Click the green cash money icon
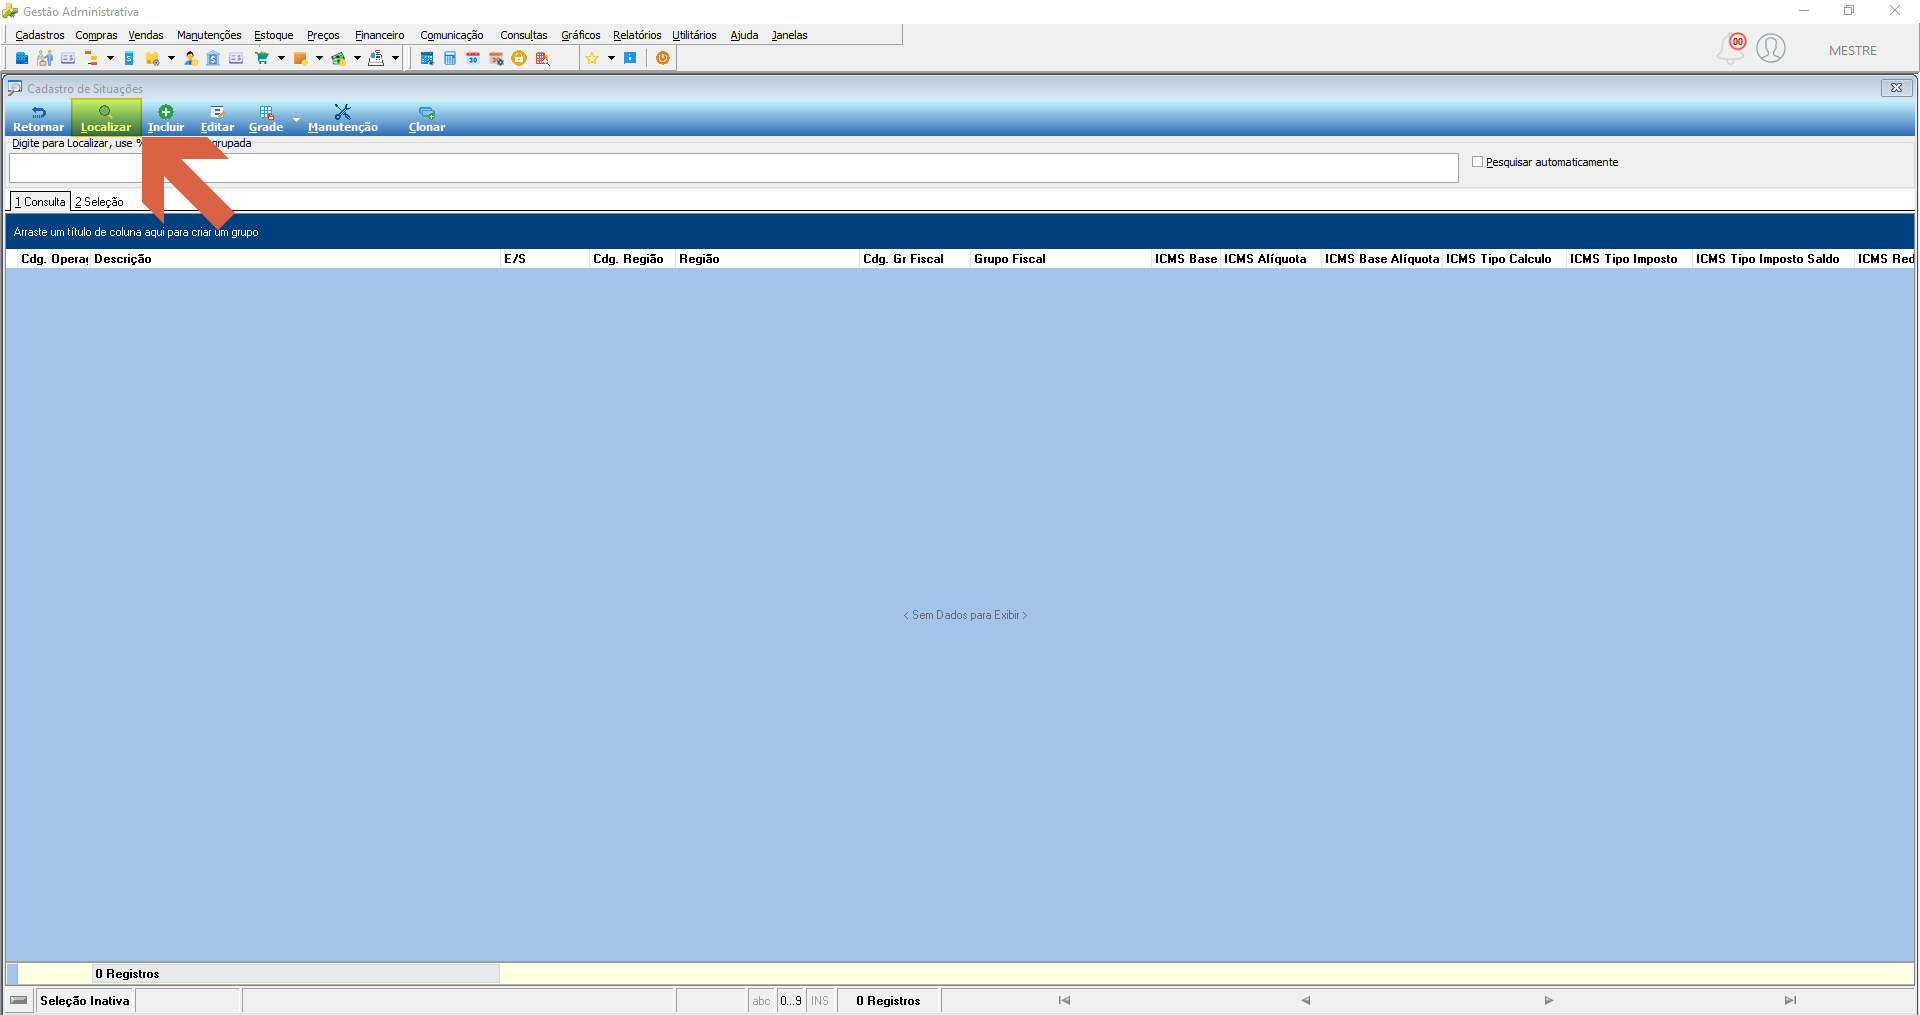The height and width of the screenshot is (1015, 1920). point(338,58)
